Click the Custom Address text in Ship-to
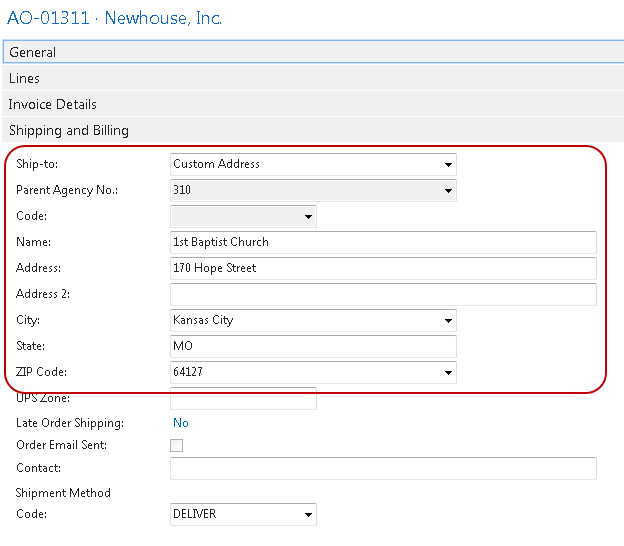The height and width of the screenshot is (546, 624). coord(216,164)
